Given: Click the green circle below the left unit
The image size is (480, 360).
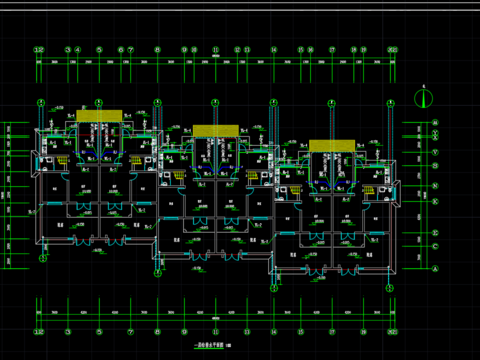Looking at the screenshot, I should [x=43, y=258].
